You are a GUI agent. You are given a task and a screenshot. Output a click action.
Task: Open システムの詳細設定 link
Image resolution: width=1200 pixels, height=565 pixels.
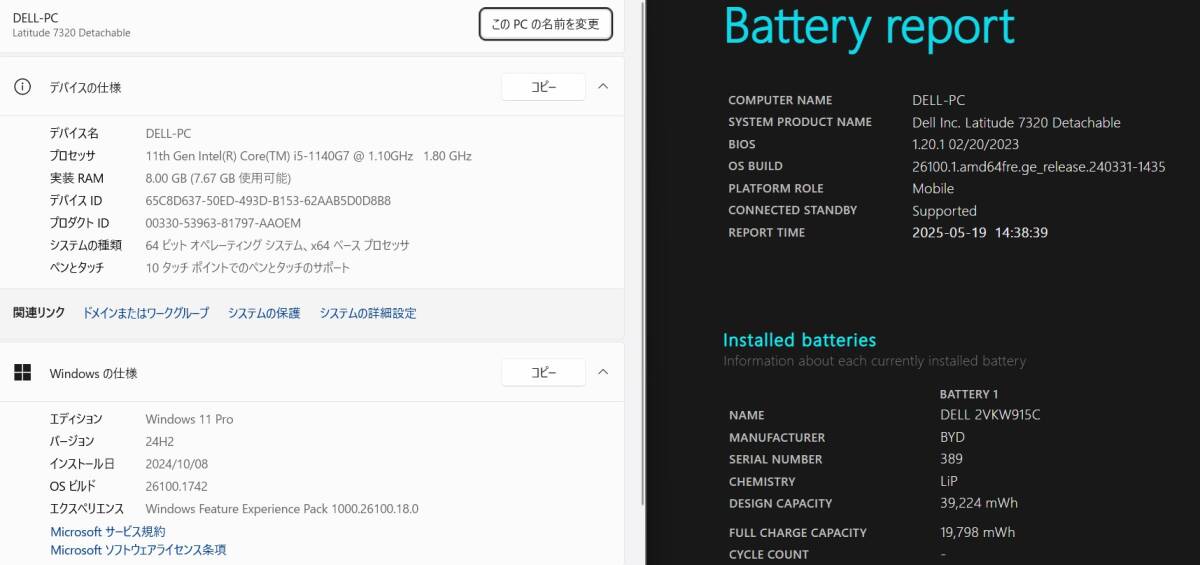pyautogui.click(x=368, y=313)
